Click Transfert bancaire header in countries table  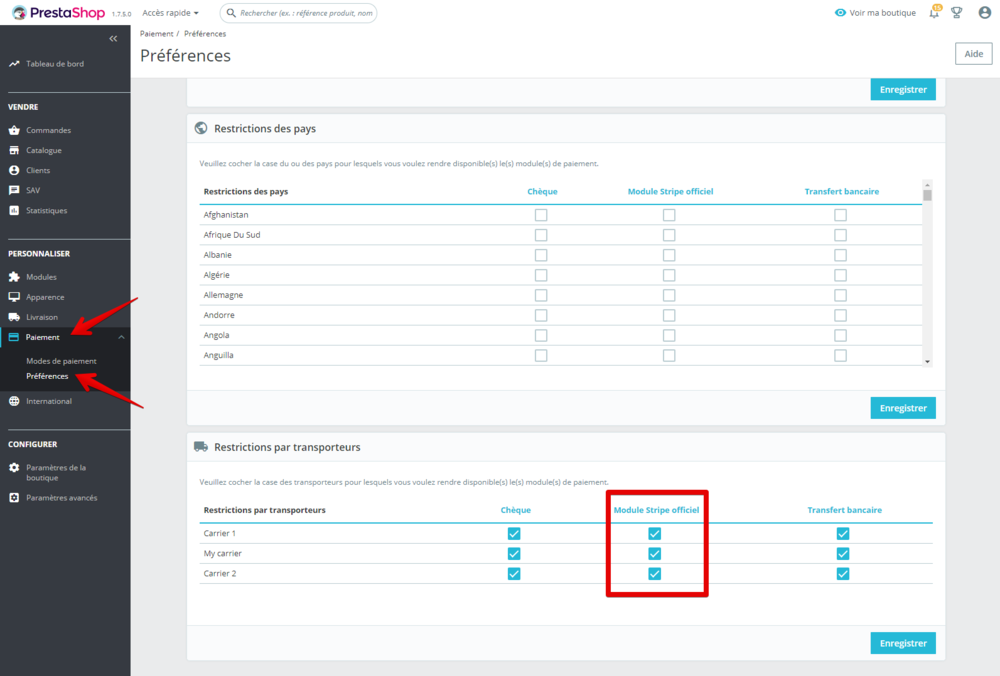tap(842, 191)
